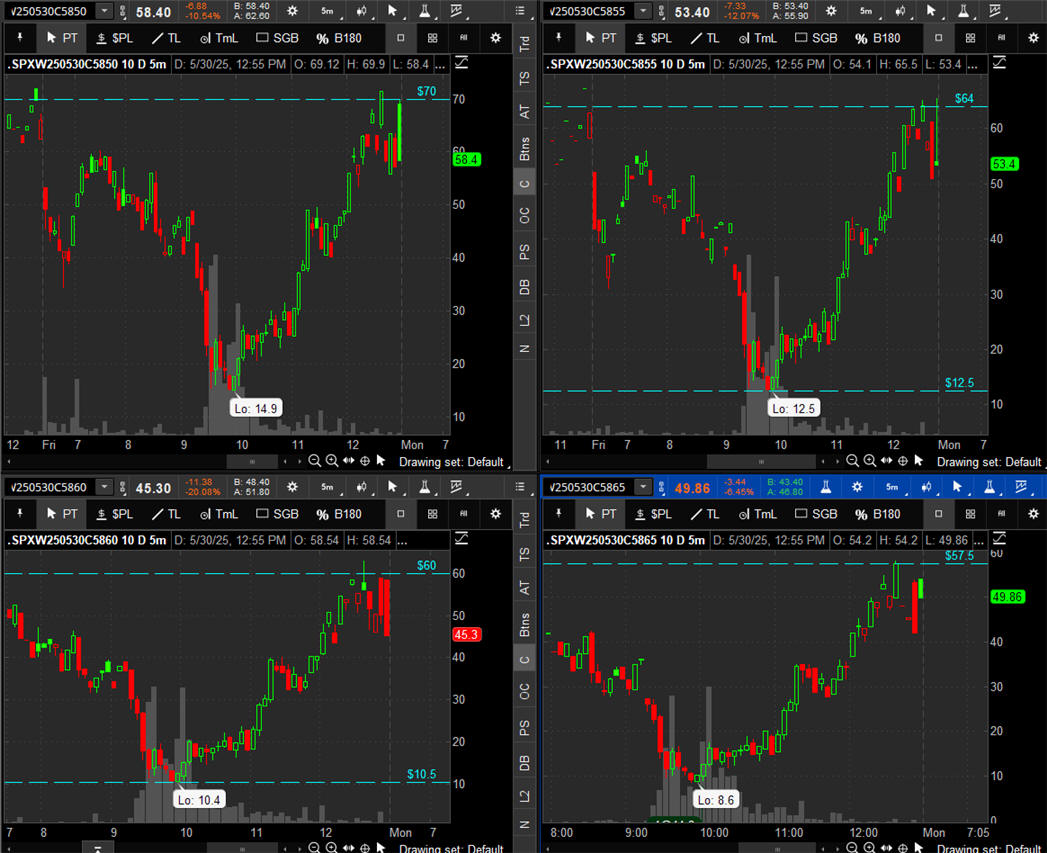Open chart settings gear for C5865 chart
The width and height of the screenshot is (1047, 853).
point(857,487)
